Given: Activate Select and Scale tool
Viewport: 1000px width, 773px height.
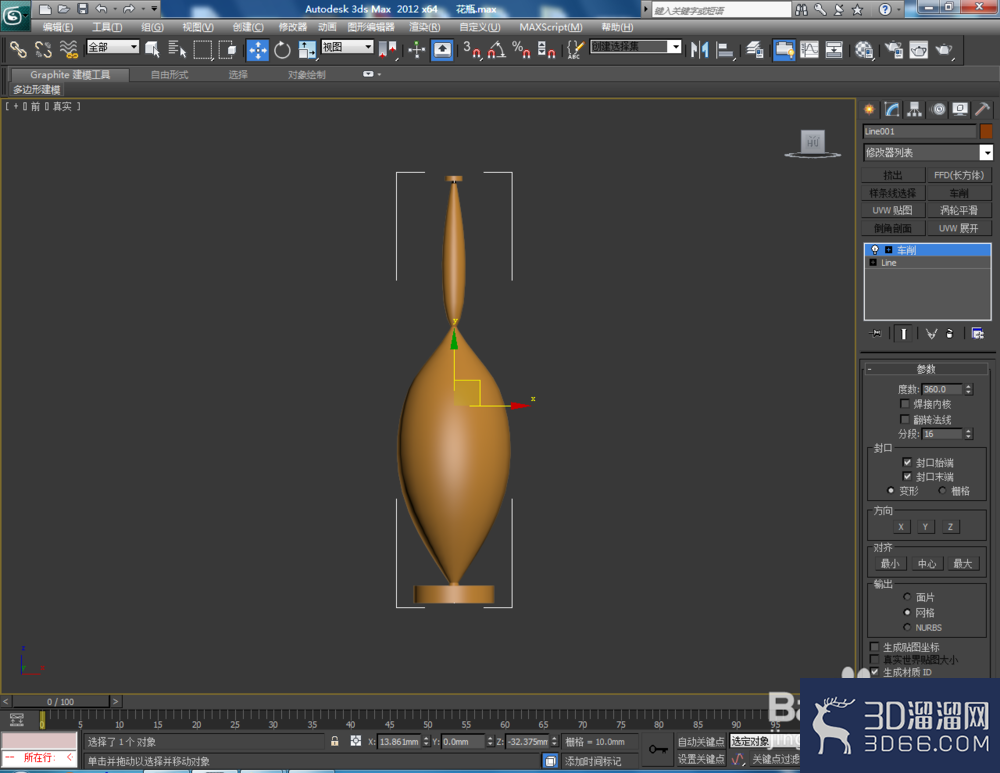Looking at the screenshot, I should [x=307, y=50].
